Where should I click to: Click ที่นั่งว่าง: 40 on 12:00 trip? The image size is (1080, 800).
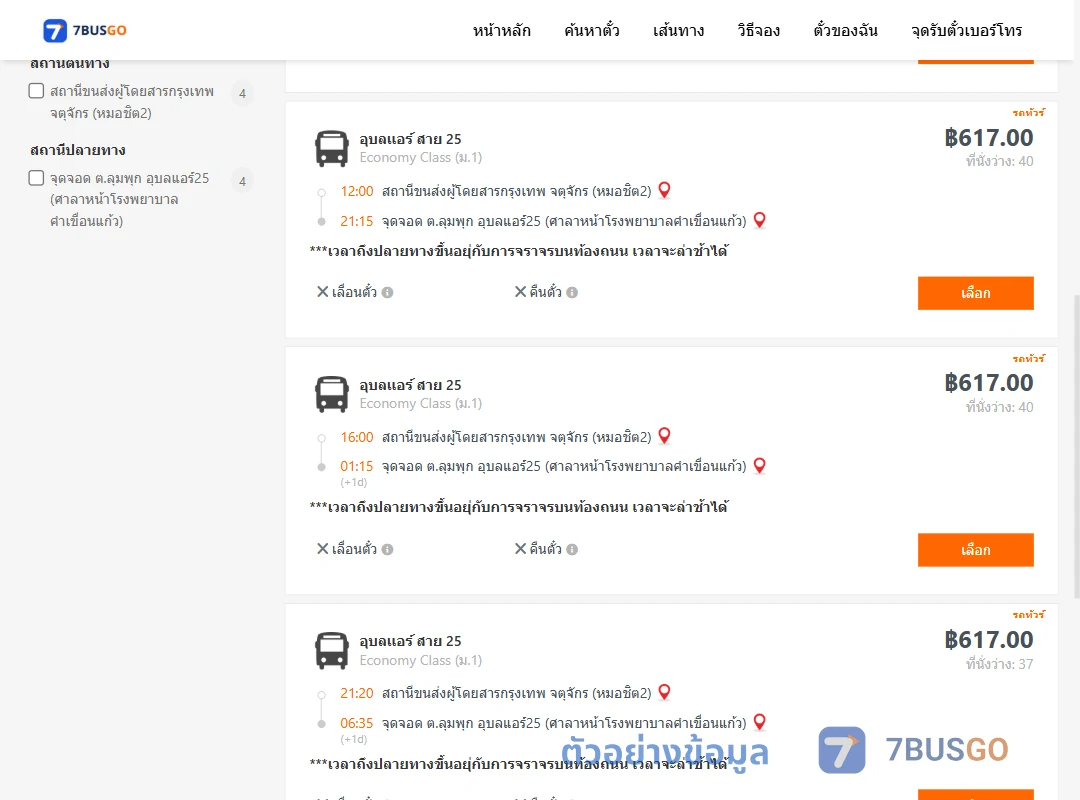[999, 161]
